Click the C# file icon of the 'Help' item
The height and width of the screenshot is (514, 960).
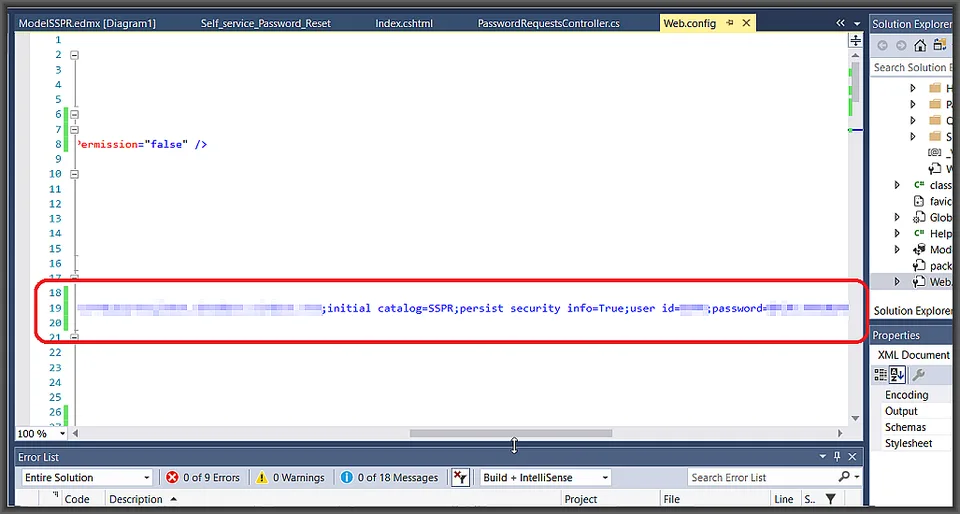[918, 233]
